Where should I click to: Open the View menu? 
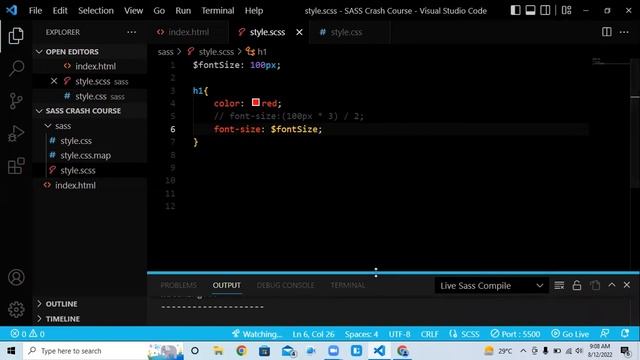(133, 11)
